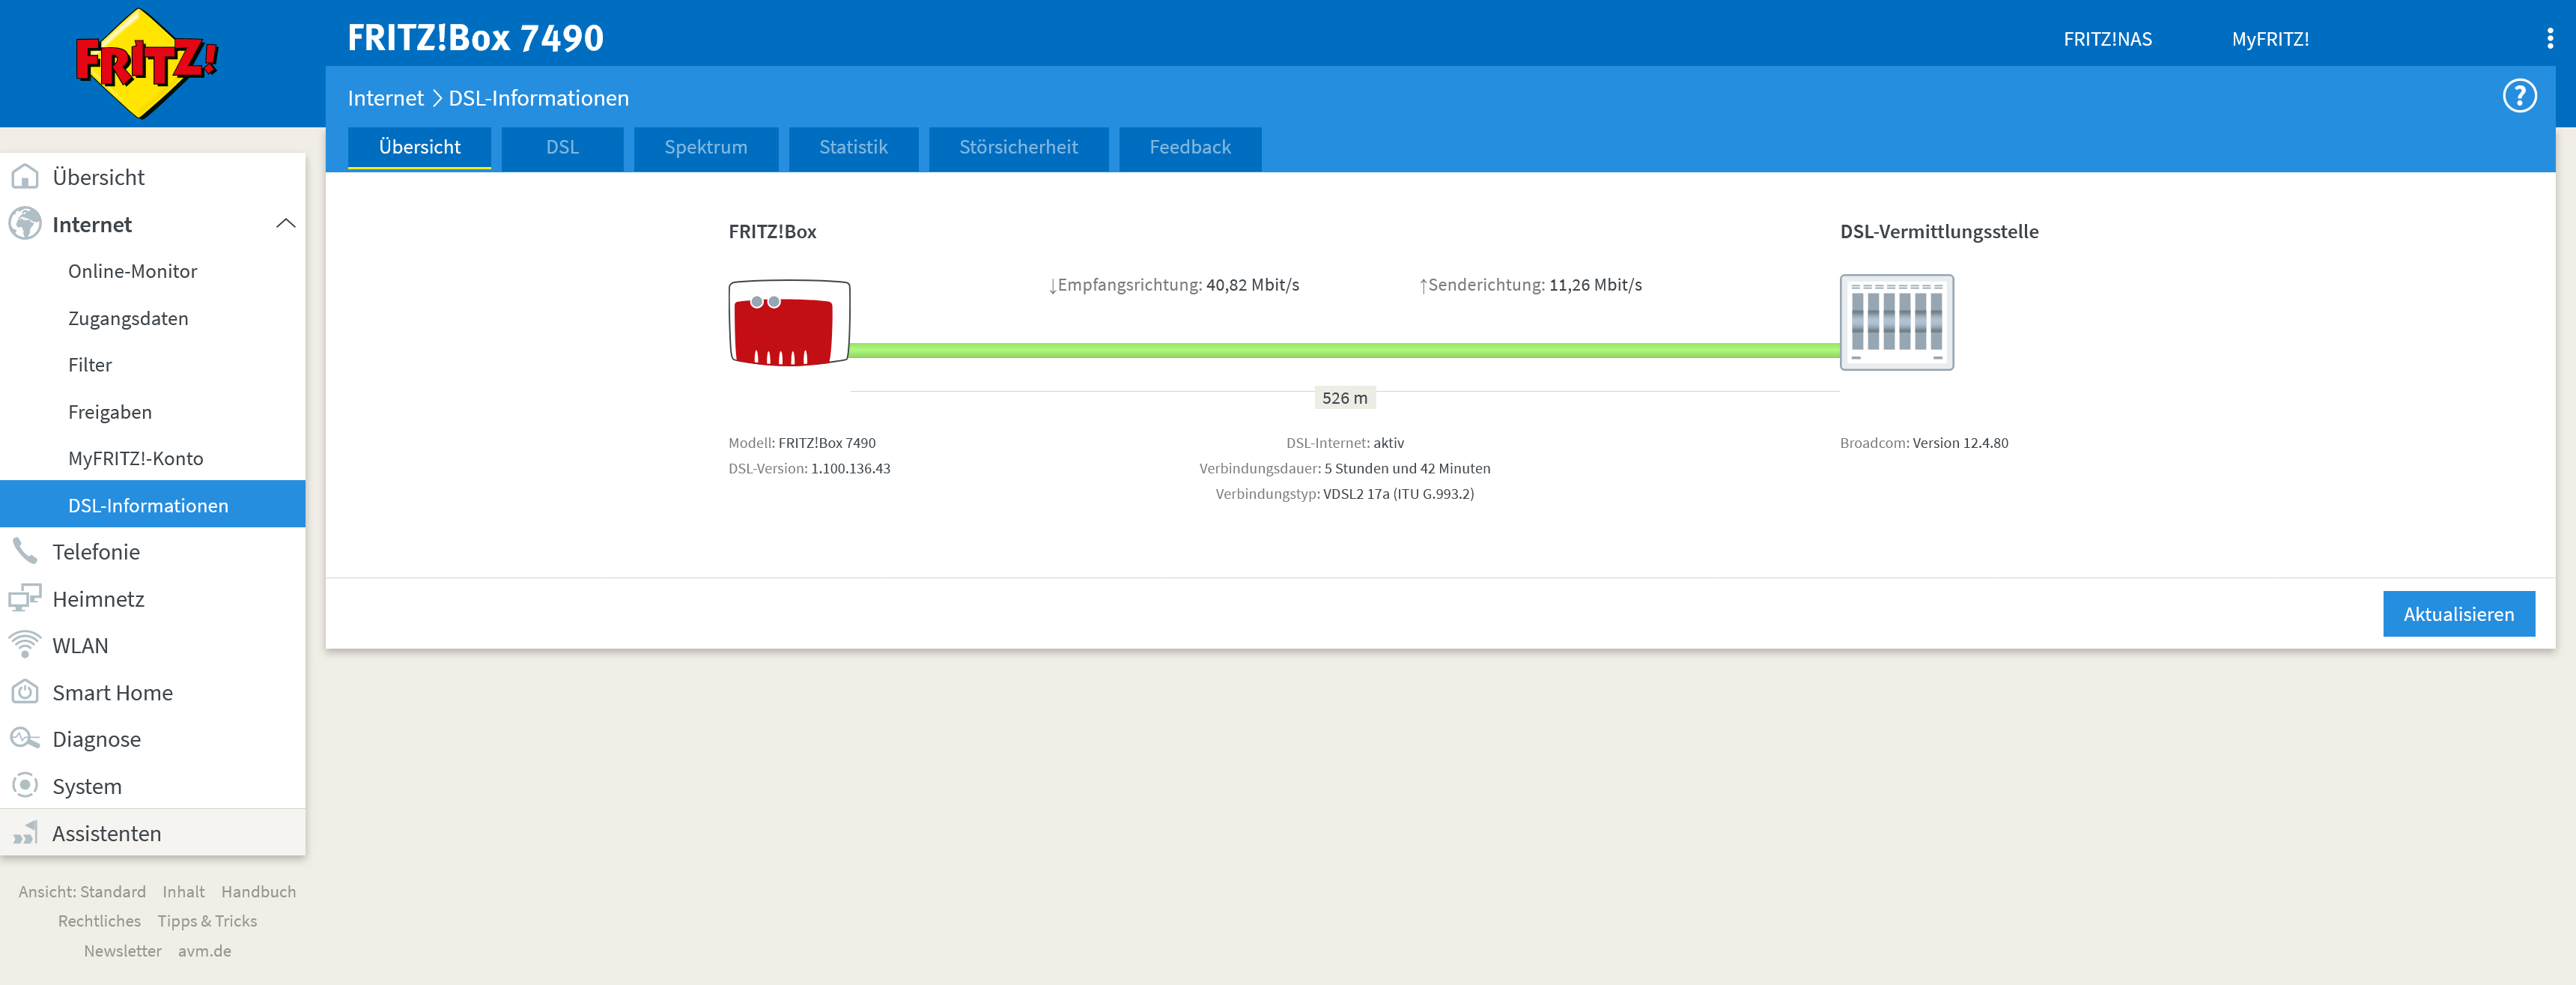The image size is (2576, 985).
Task: Click Verbindungstyp VDSL2 17a text
Action: [1344, 494]
